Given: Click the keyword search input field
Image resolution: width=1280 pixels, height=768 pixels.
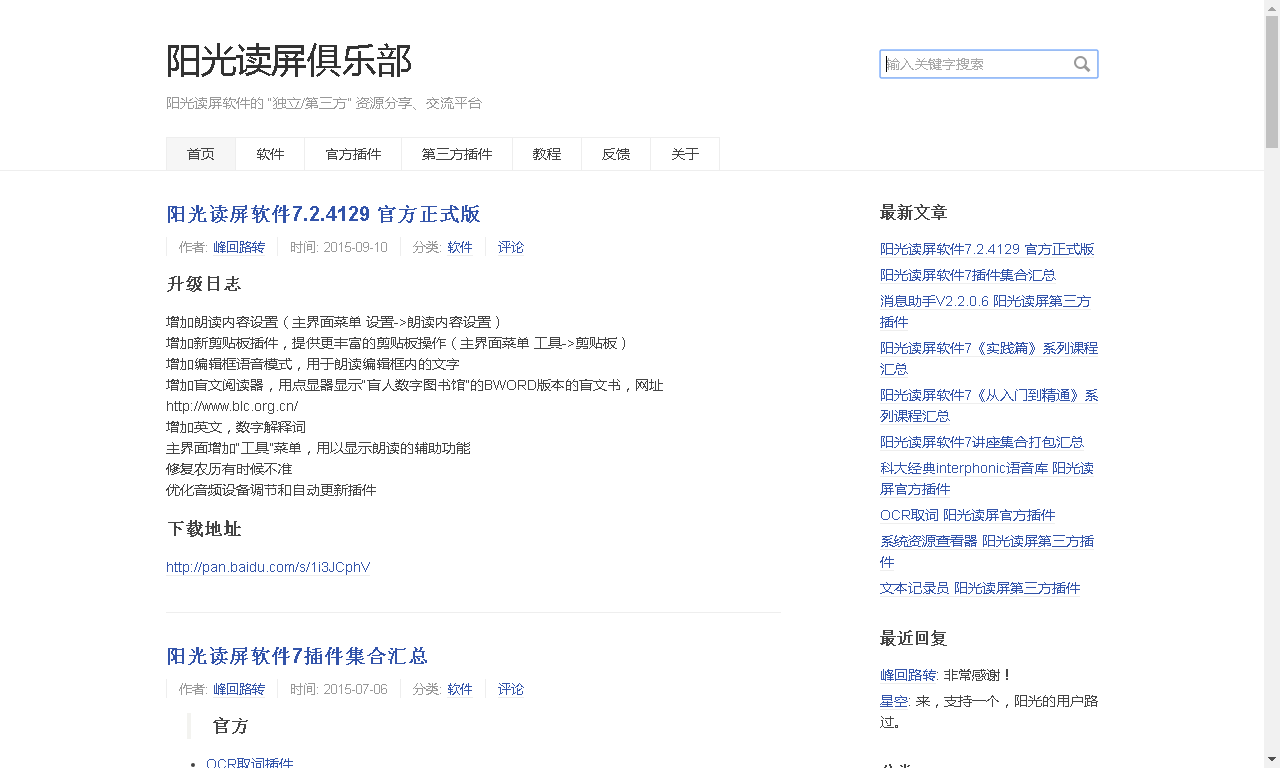Looking at the screenshot, I should [x=975, y=64].
